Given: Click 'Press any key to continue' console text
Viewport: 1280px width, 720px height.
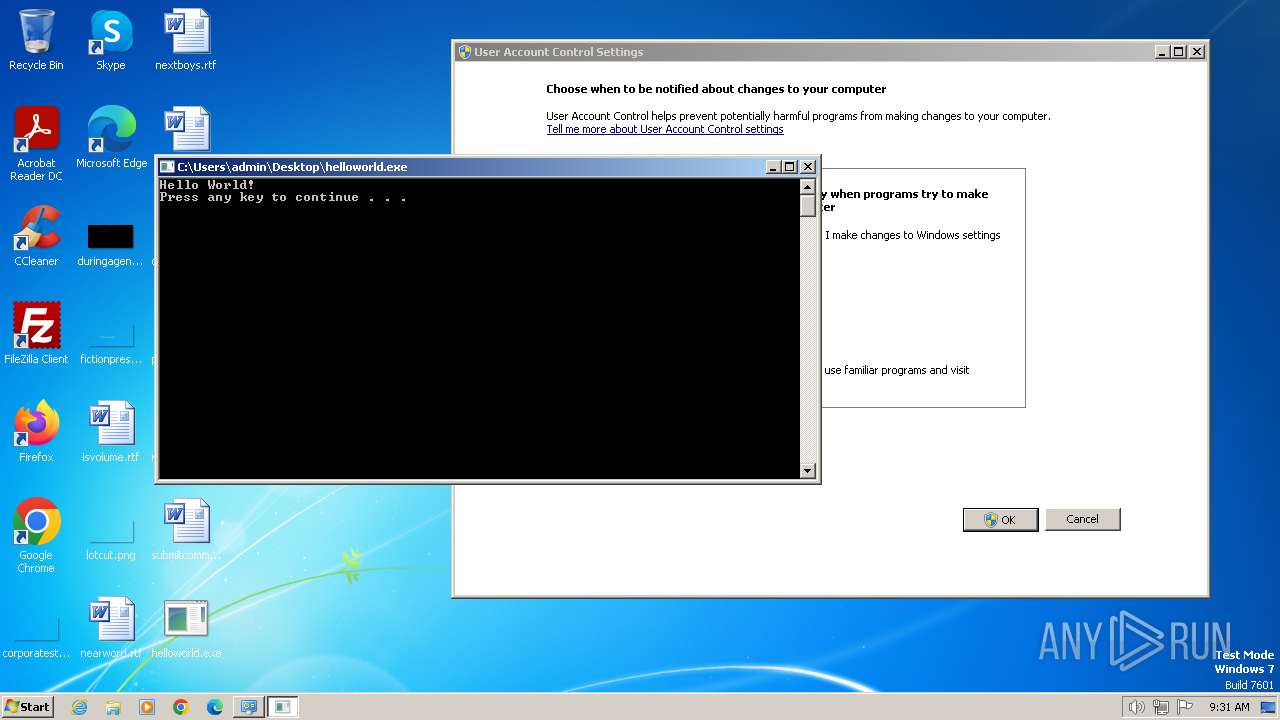Looking at the screenshot, I should coord(283,198).
